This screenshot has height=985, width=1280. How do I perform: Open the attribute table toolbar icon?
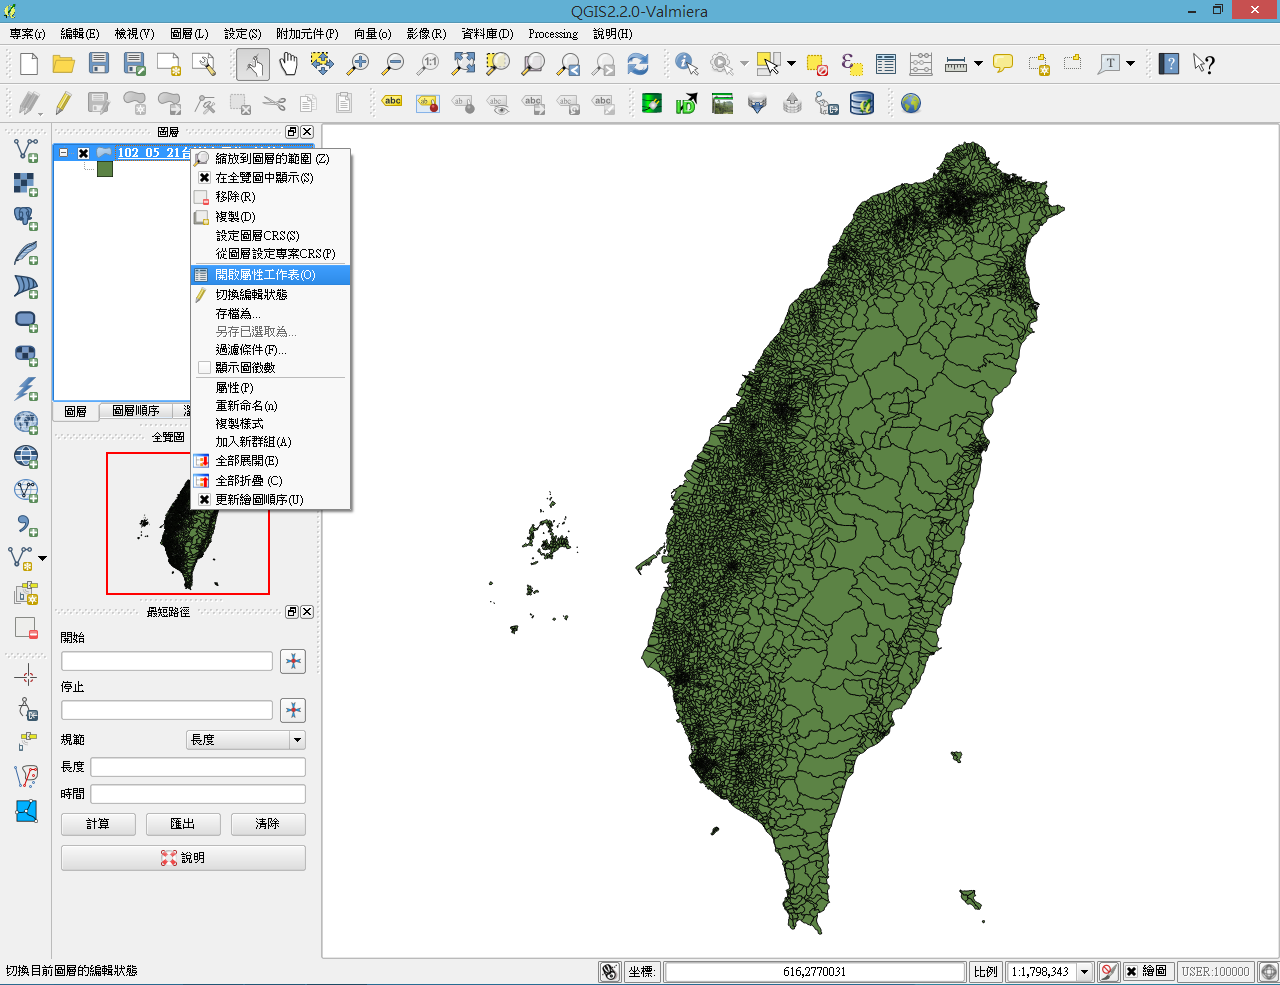tap(886, 64)
